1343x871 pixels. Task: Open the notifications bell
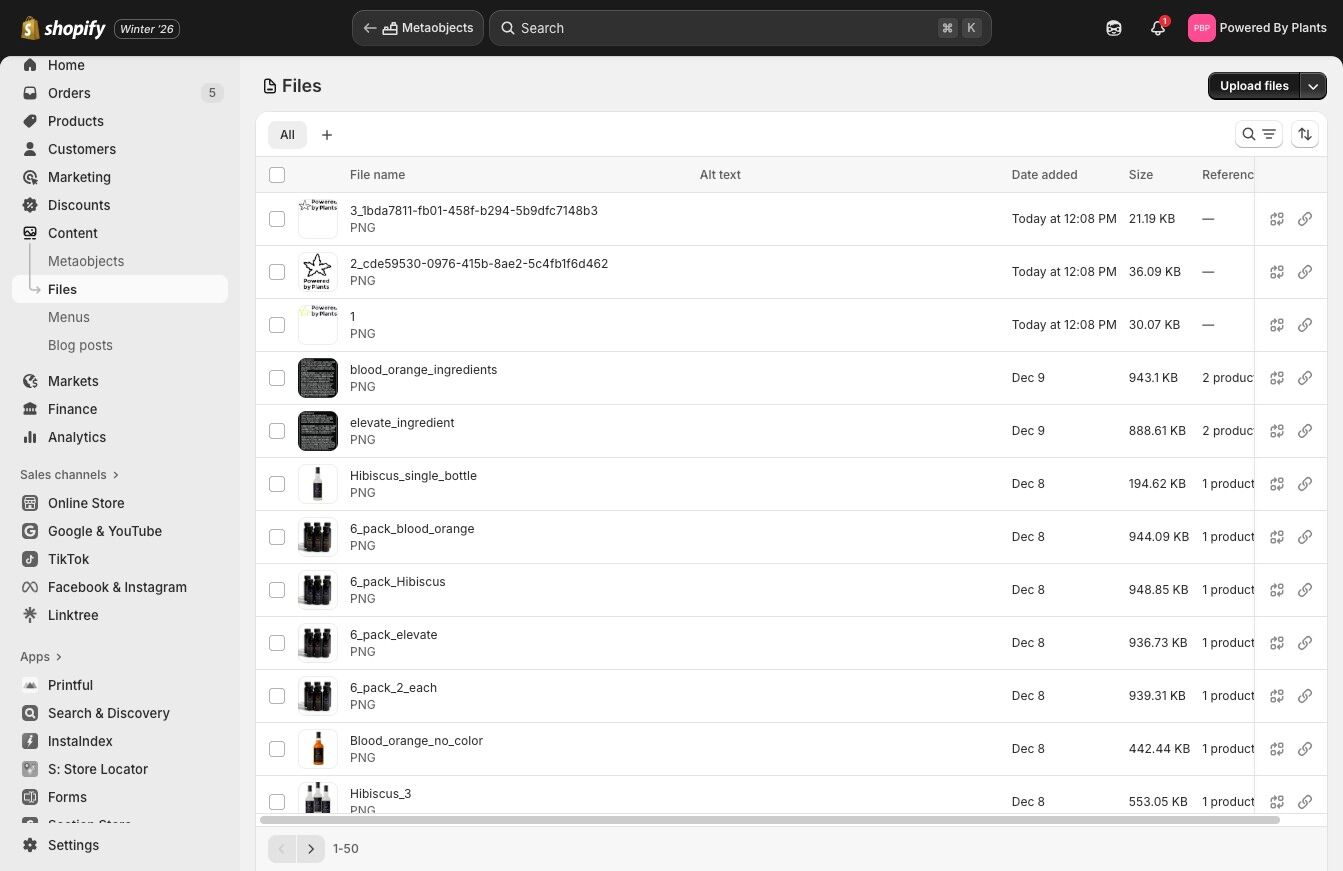[1158, 28]
